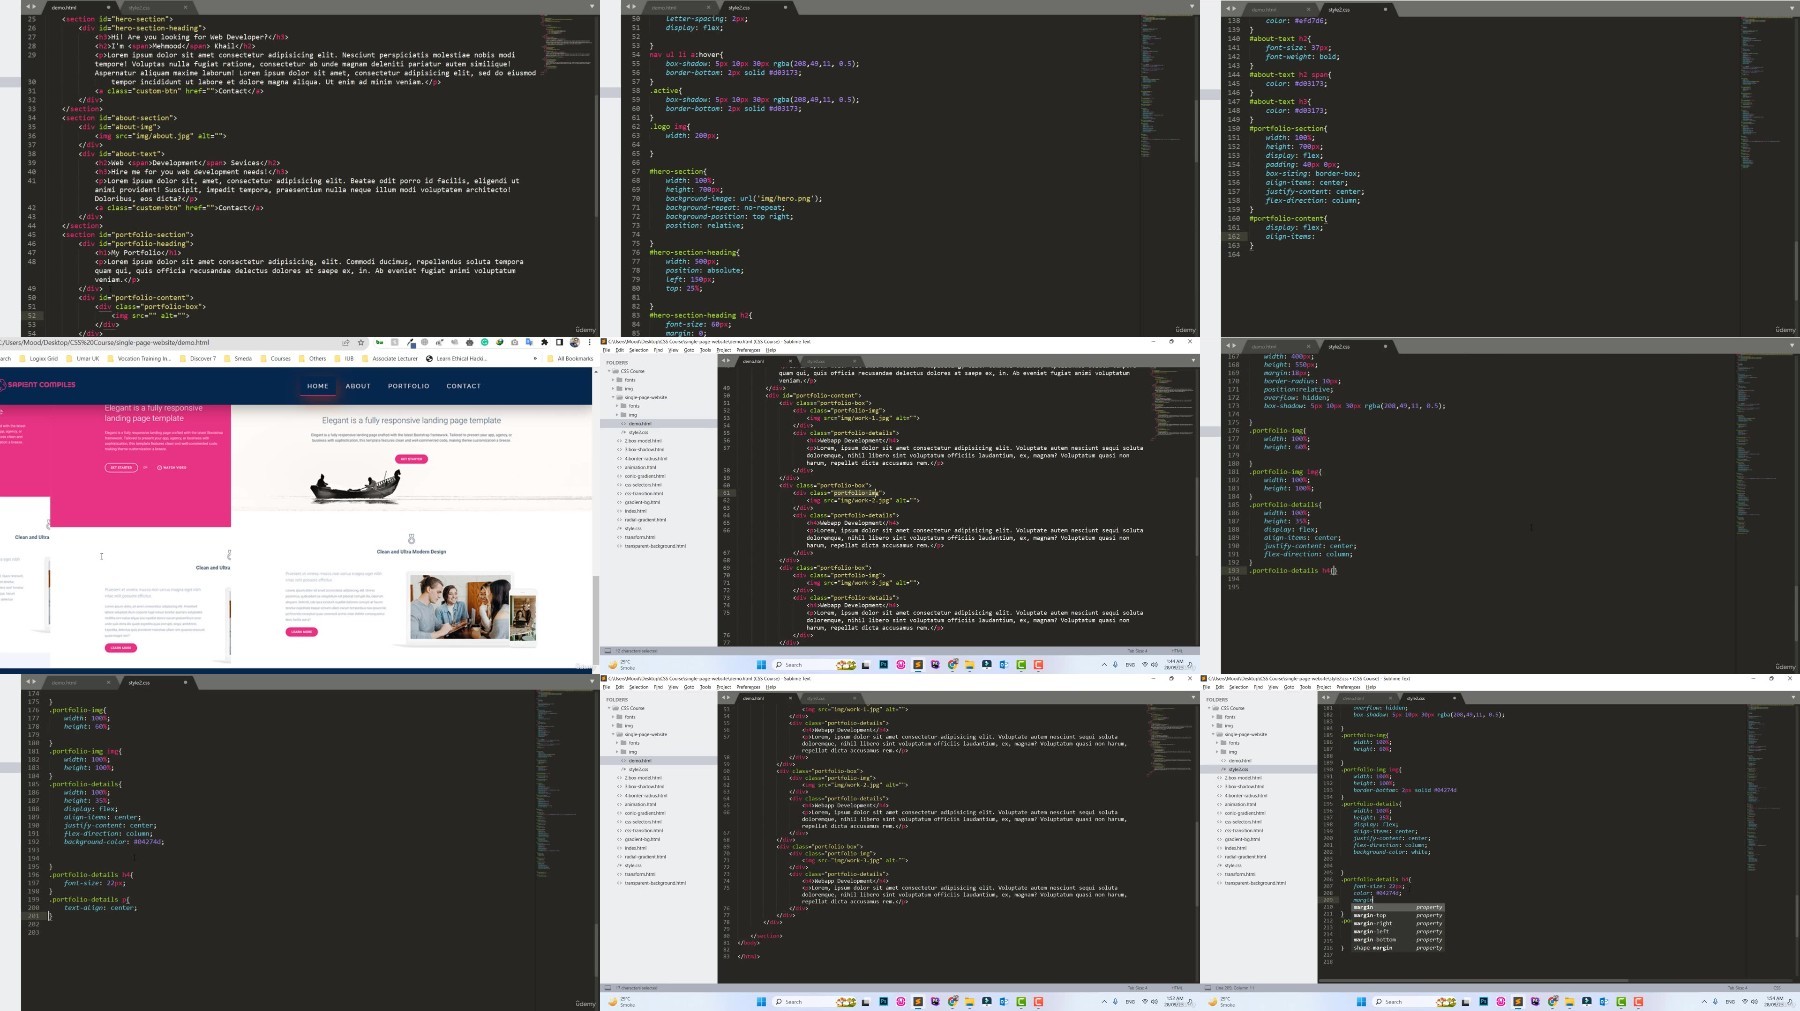Click the outlined Get Started button on pink panel
Viewport: 1800px width, 1011px height.
pyautogui.click(x=121, y=467)
